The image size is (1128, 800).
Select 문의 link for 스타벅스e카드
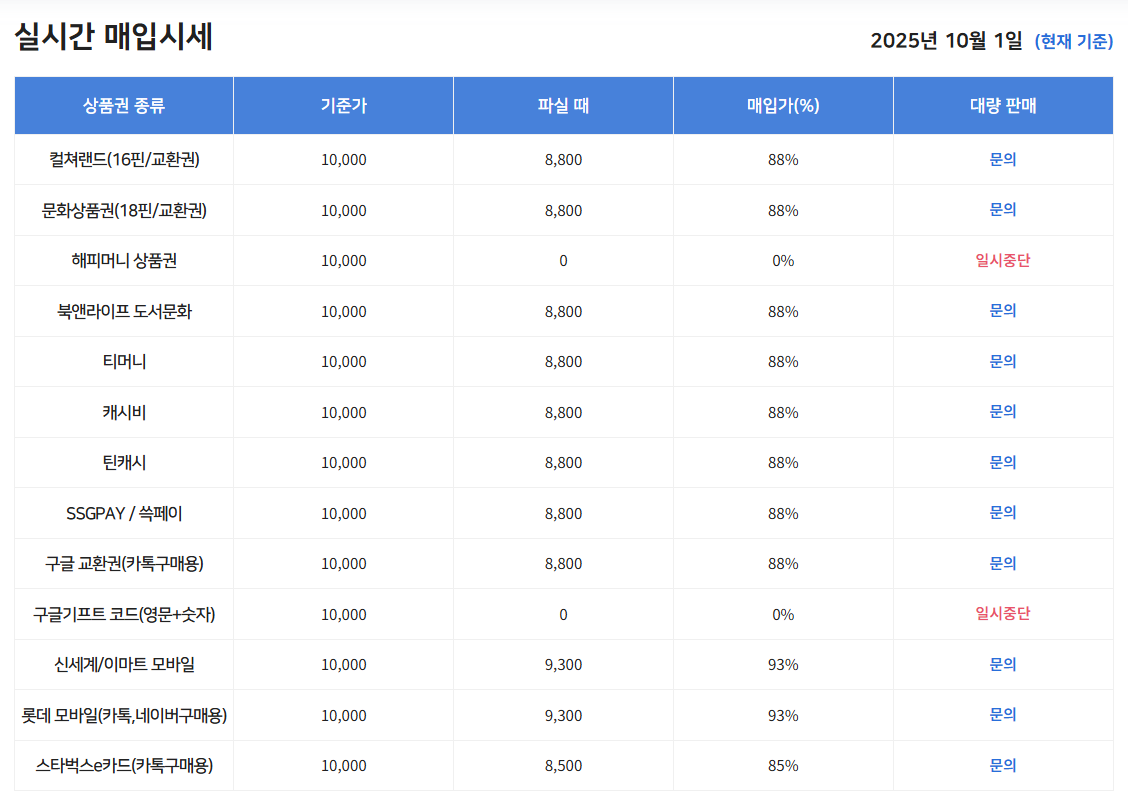pyautogui.click(x=1003, y=765)
